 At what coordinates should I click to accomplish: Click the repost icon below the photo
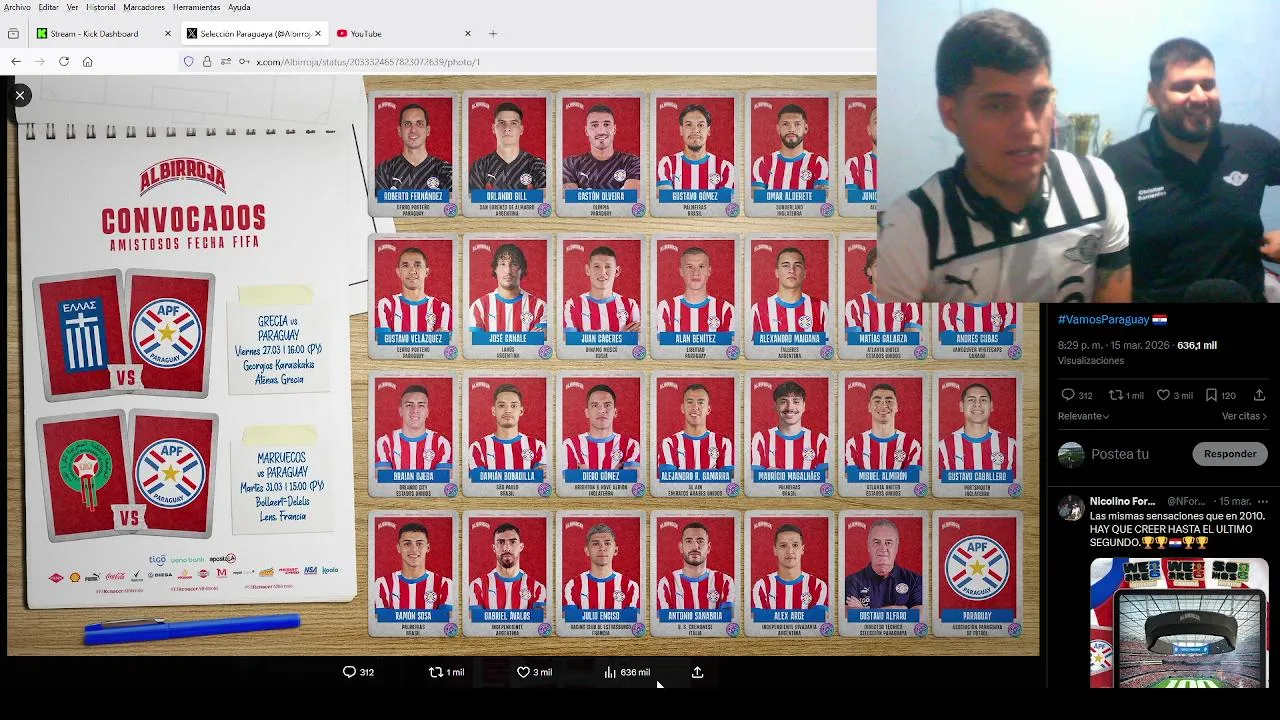pos(436,672)
